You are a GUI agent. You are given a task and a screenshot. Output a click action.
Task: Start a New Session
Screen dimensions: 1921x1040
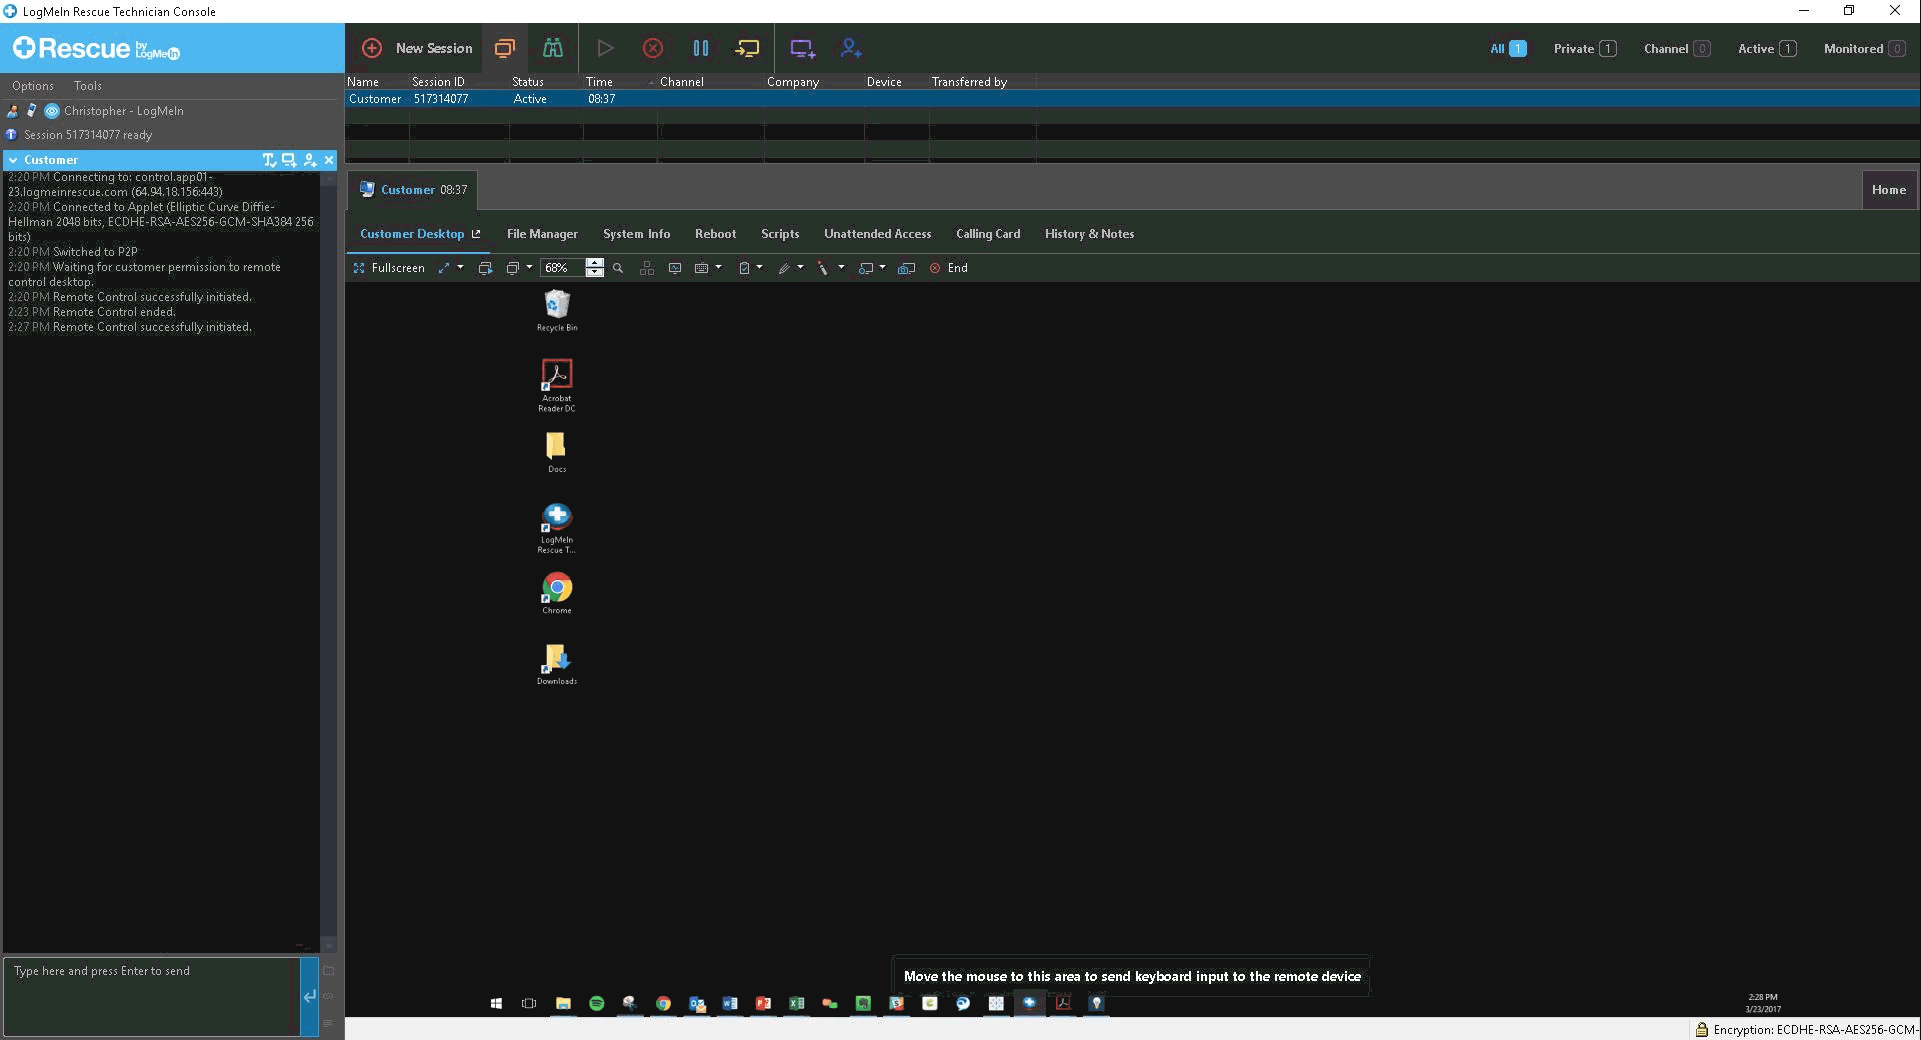click(x=417, y=48)
